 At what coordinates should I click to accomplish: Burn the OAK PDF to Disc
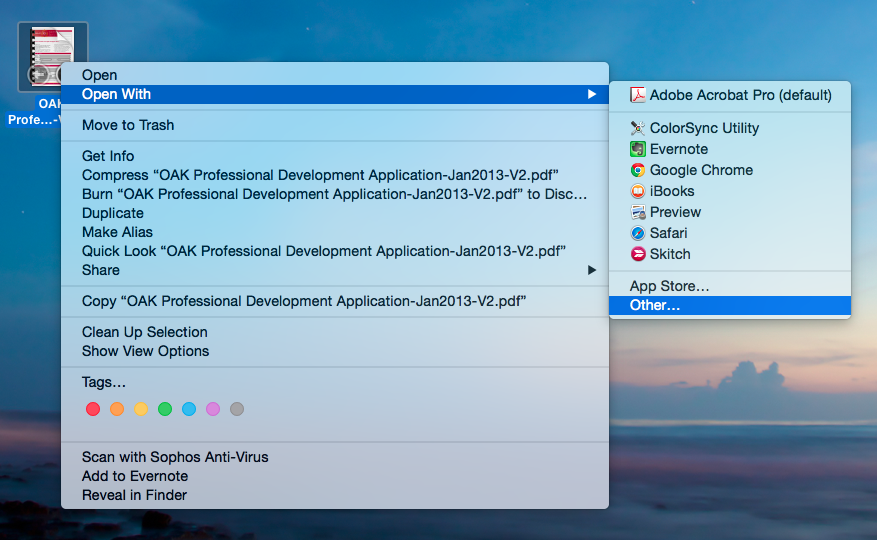335,194
